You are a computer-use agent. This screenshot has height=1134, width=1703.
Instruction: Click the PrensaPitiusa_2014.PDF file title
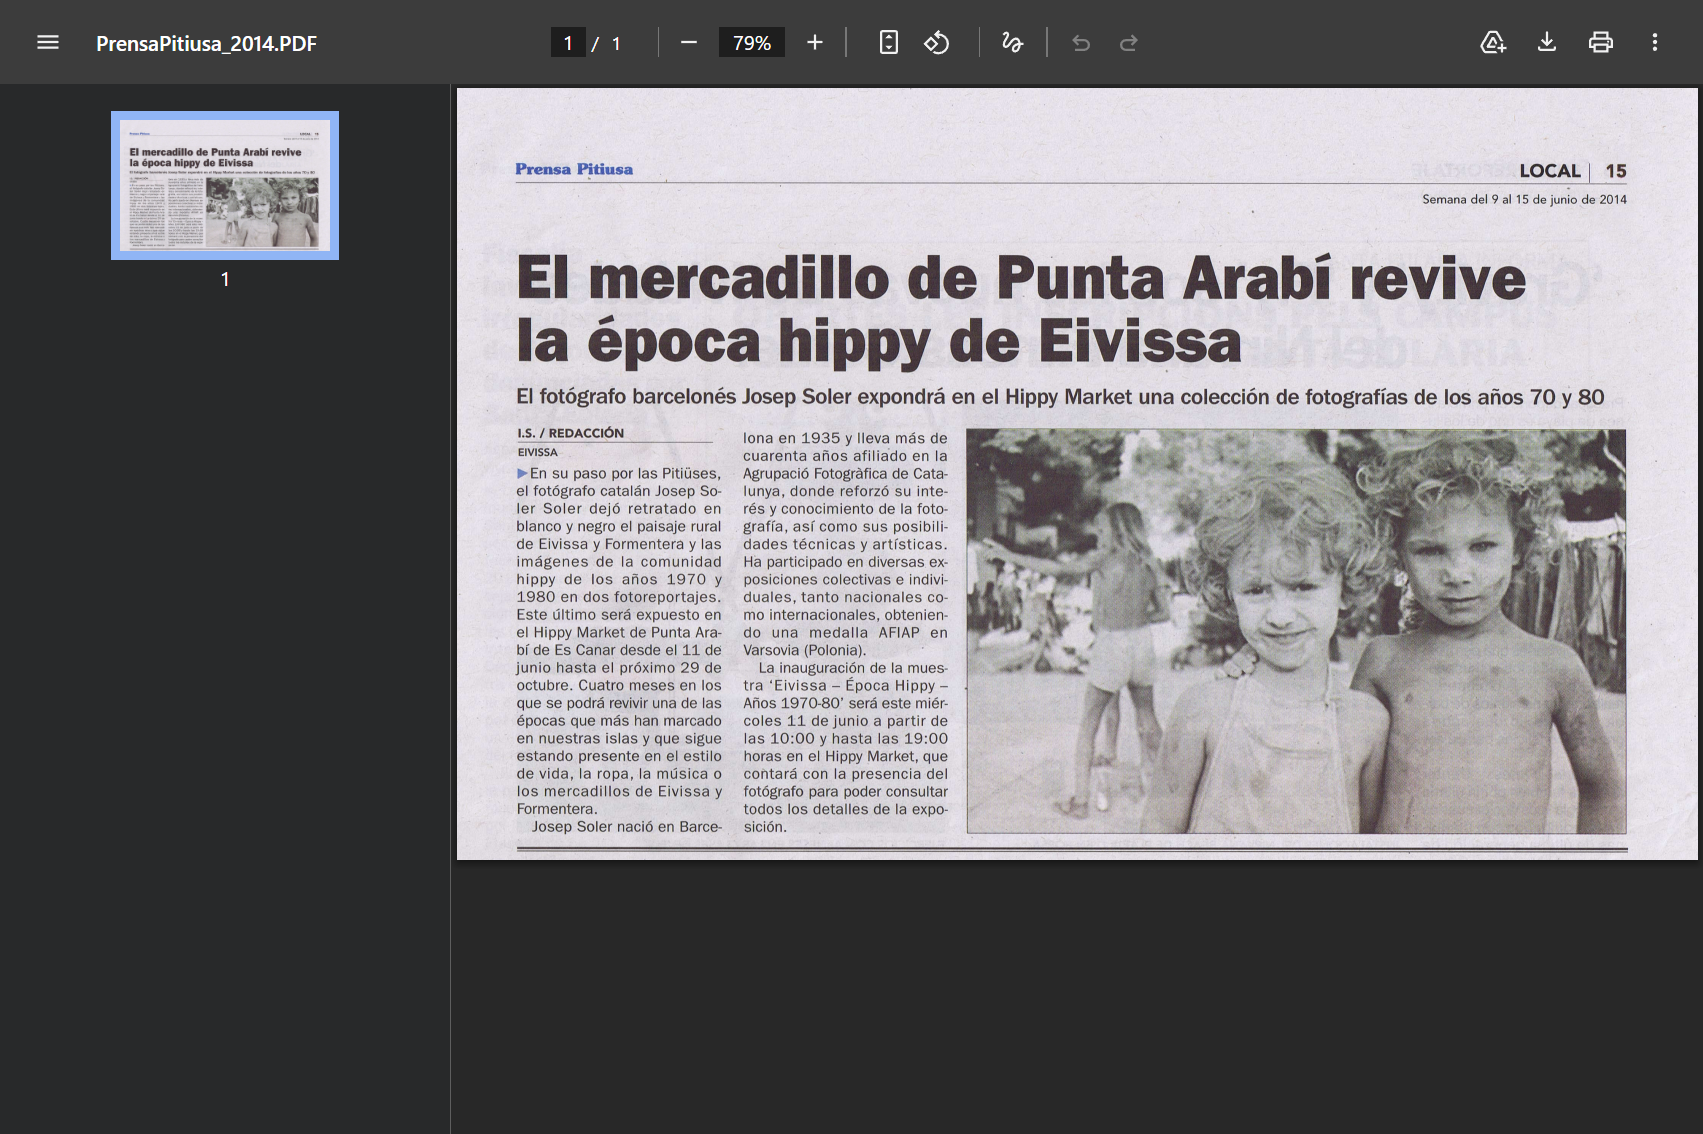[x=206, y=44]
